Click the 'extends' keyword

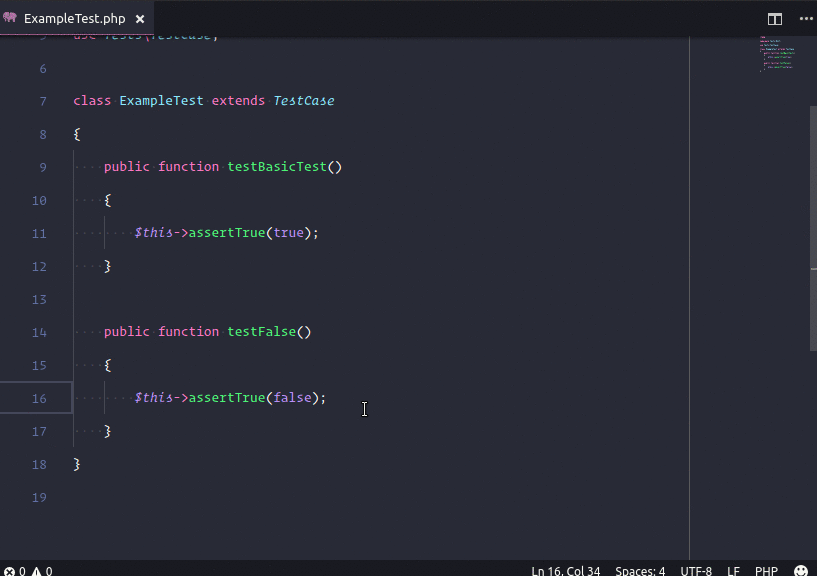238,101
